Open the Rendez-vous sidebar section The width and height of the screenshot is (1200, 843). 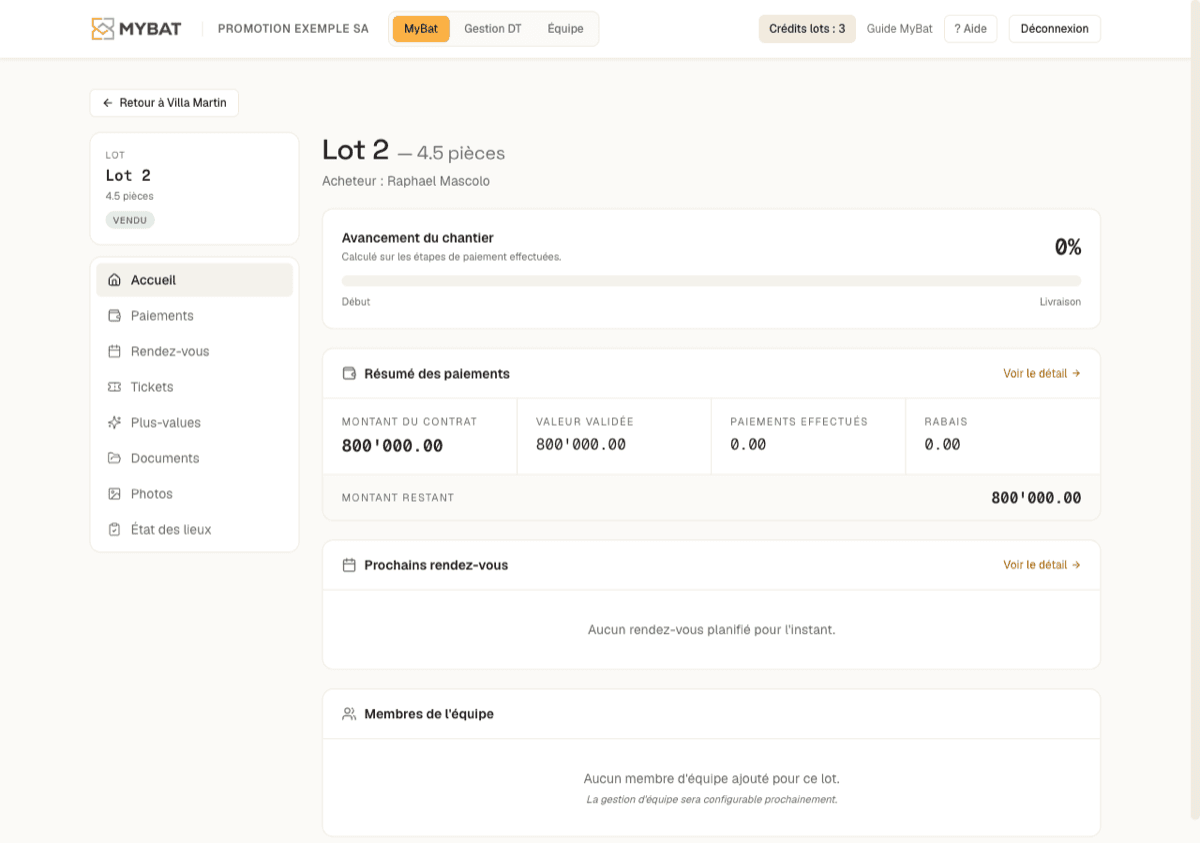tap(194, 351)
